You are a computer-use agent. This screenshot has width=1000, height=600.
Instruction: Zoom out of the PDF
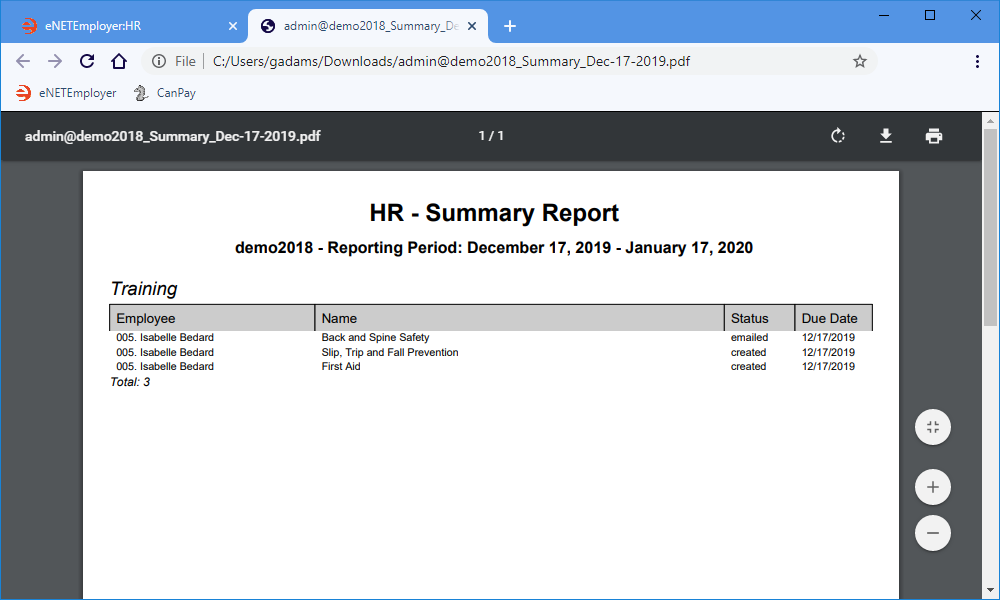tap(933, 533)
